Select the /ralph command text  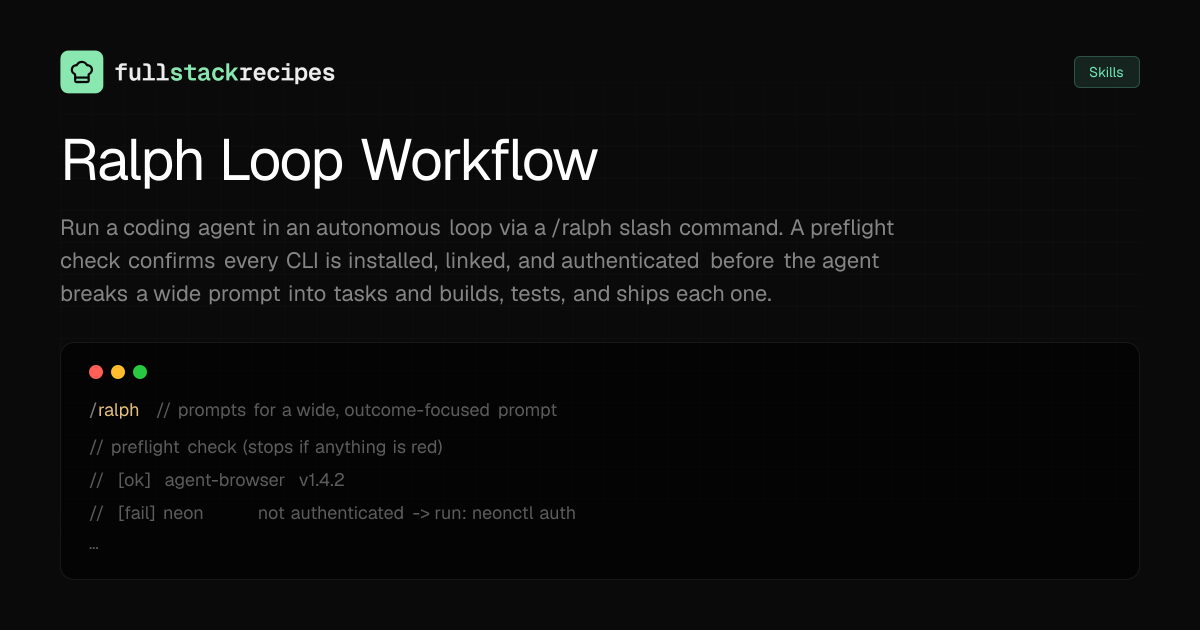pyautogui.click(x=115, y=410)
